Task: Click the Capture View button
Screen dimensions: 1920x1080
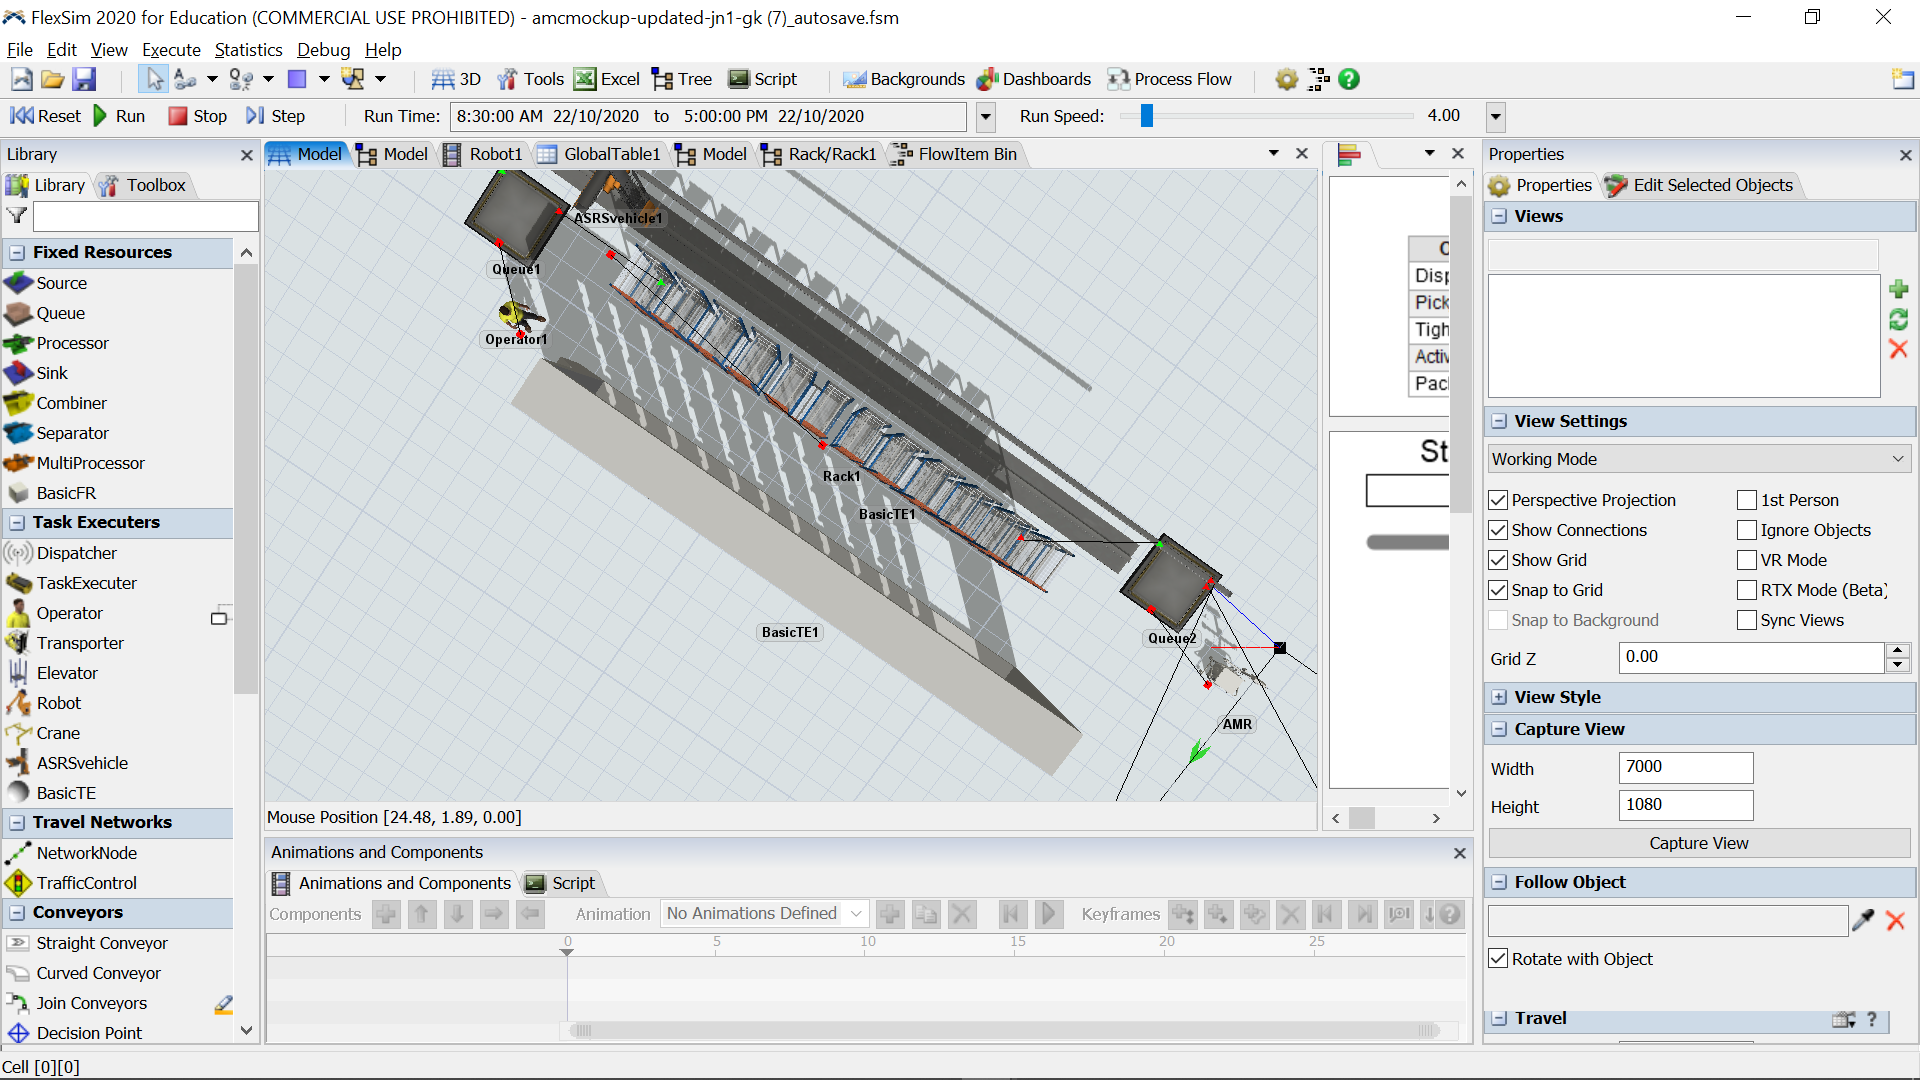Action: click(1698, 843)
